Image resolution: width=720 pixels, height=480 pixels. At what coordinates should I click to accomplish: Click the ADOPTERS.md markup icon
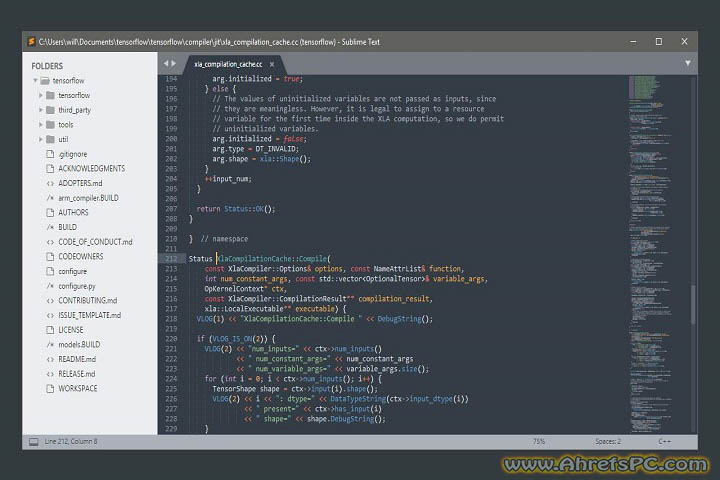51,183
